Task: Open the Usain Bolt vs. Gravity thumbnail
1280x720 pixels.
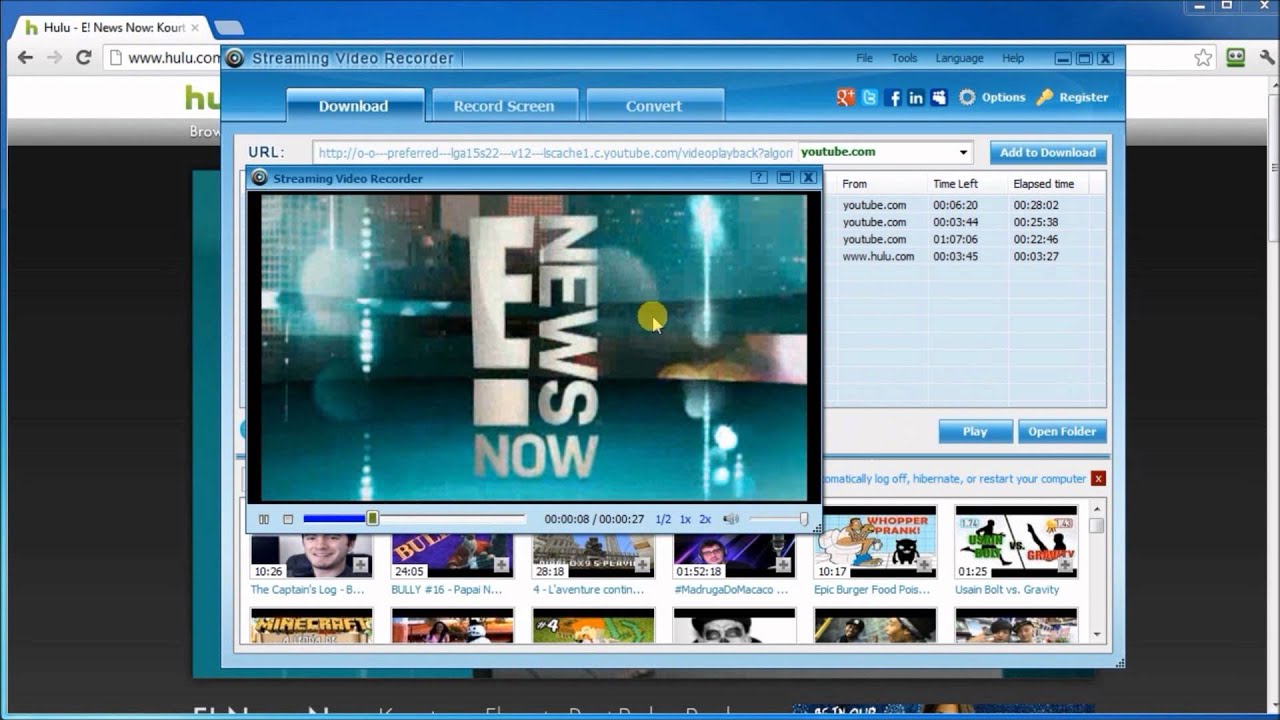Action: point(1016,542)
